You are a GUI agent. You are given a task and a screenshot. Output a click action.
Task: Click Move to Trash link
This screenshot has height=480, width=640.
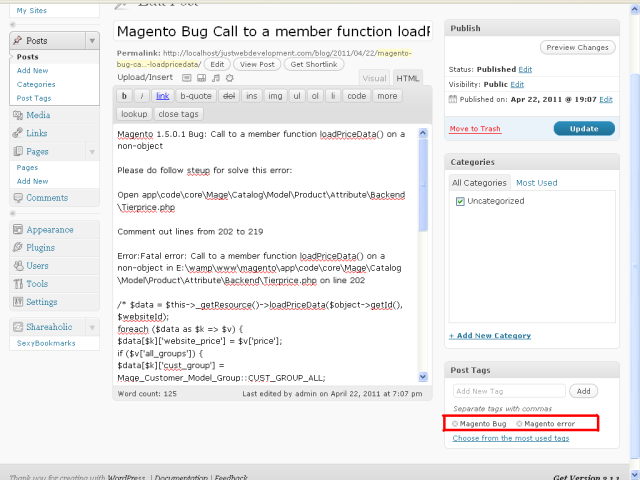[475, 129]
